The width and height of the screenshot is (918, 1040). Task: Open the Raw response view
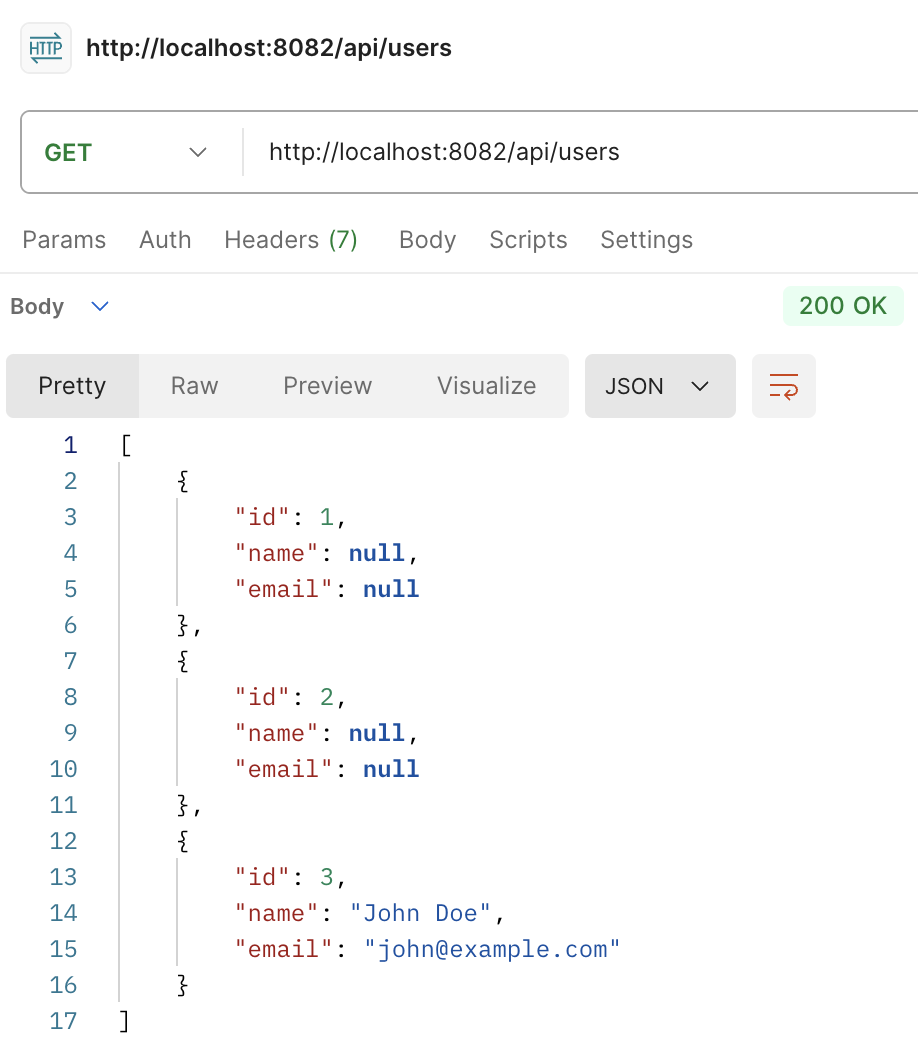click(x=193, y=386)
